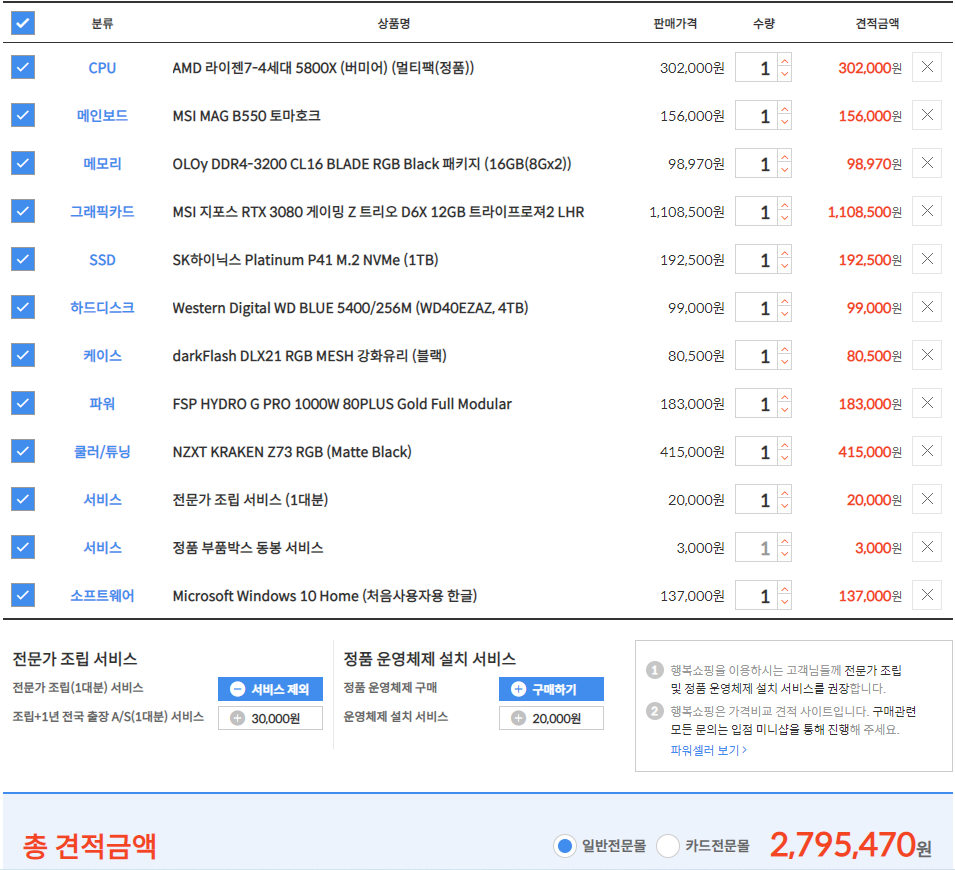The width and height of the screenshot is (955, 870).
Task: Click product name AMD 라이젠7-4세대 5800X
Action: click(323, 68)
